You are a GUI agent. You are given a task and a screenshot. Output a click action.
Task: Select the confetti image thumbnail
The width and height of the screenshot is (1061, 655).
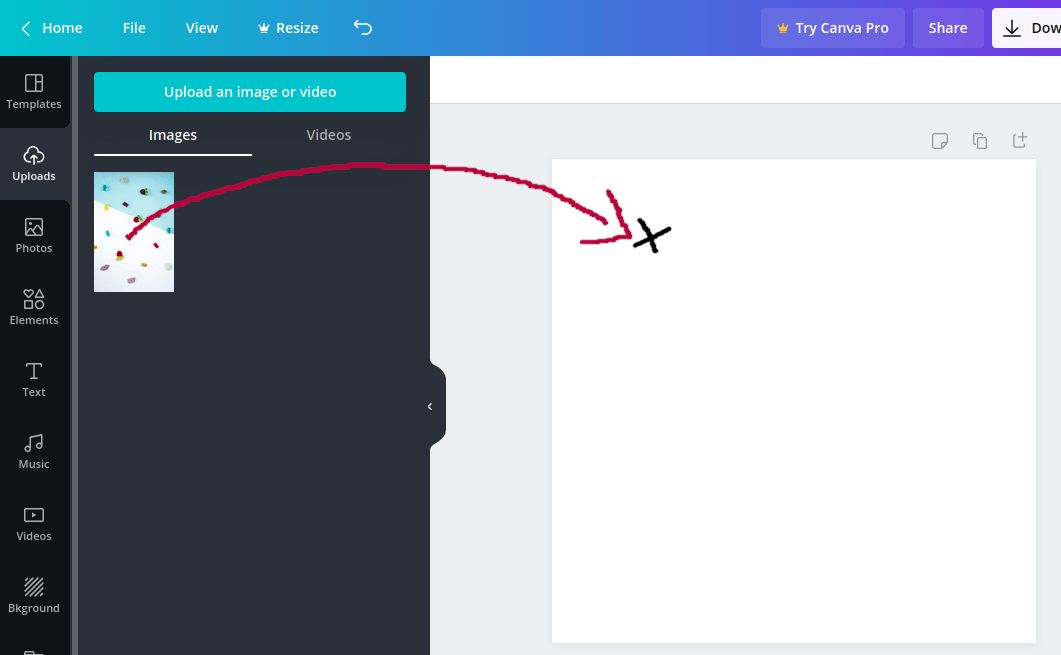133,232
